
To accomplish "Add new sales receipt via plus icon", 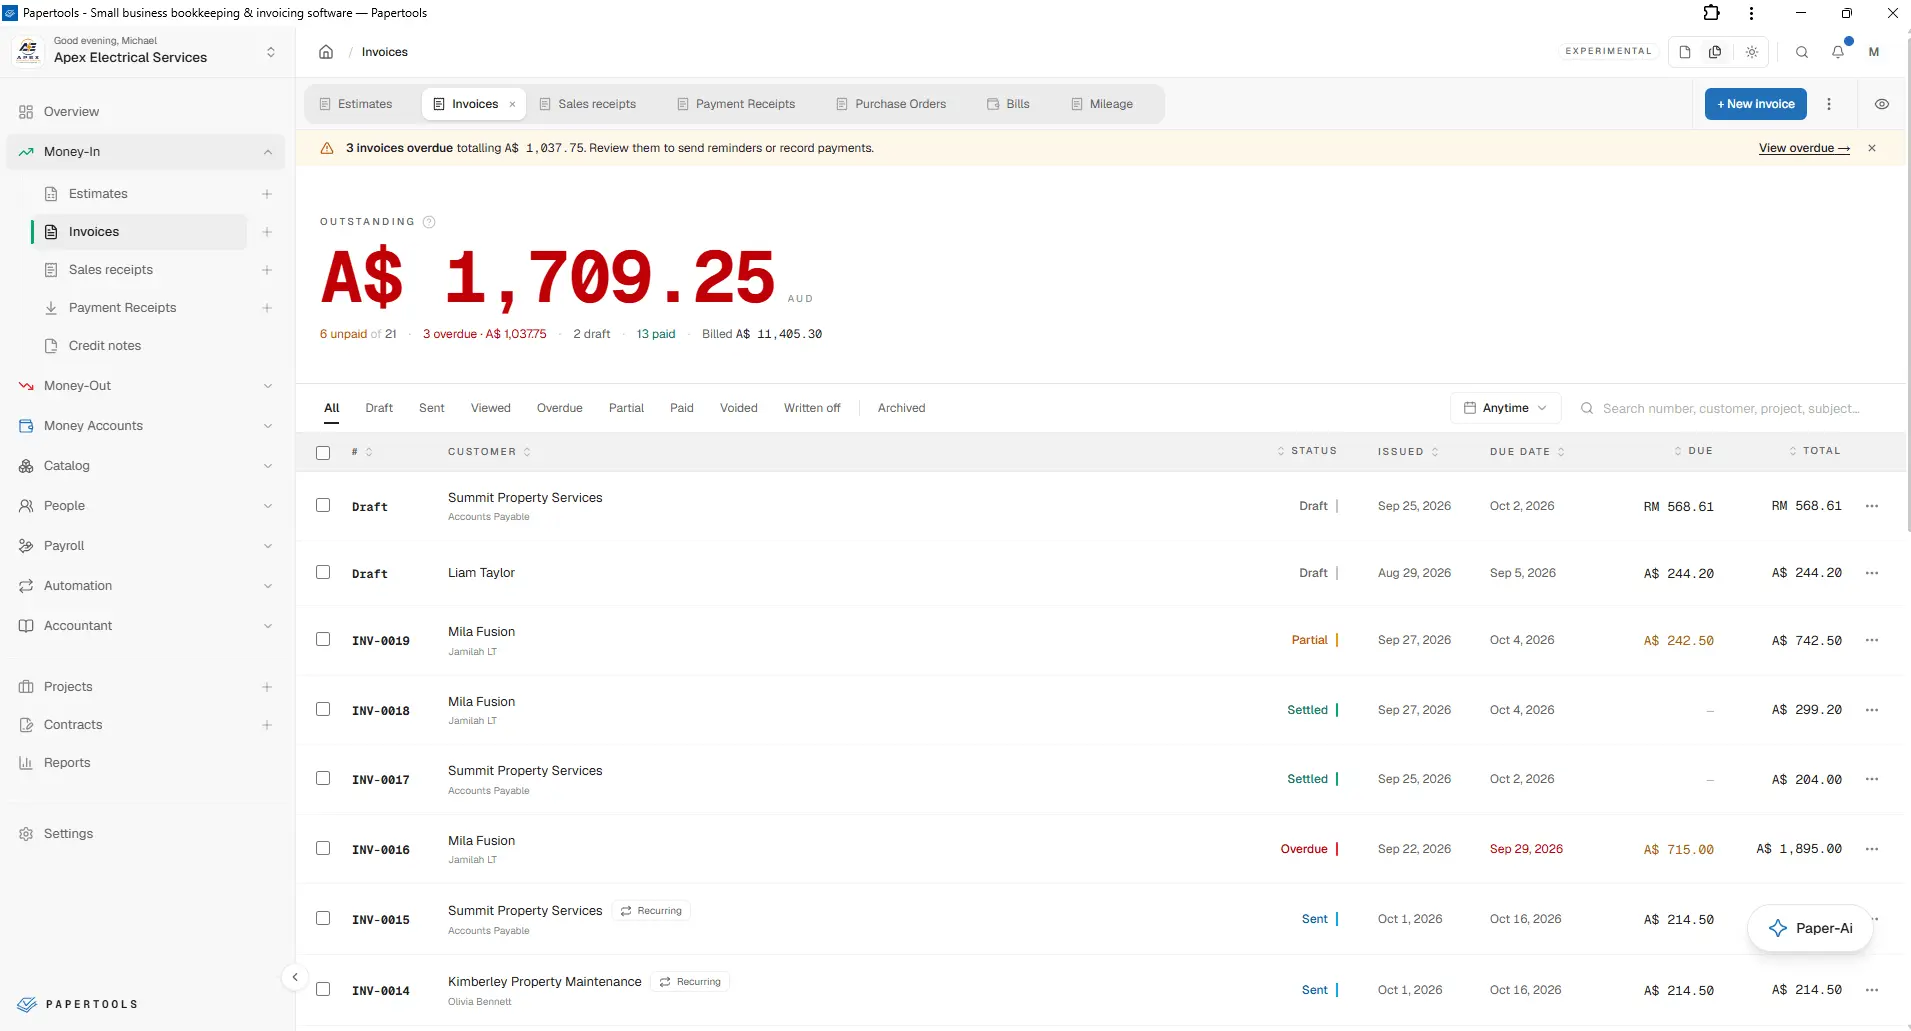I will tap(267, 270).
